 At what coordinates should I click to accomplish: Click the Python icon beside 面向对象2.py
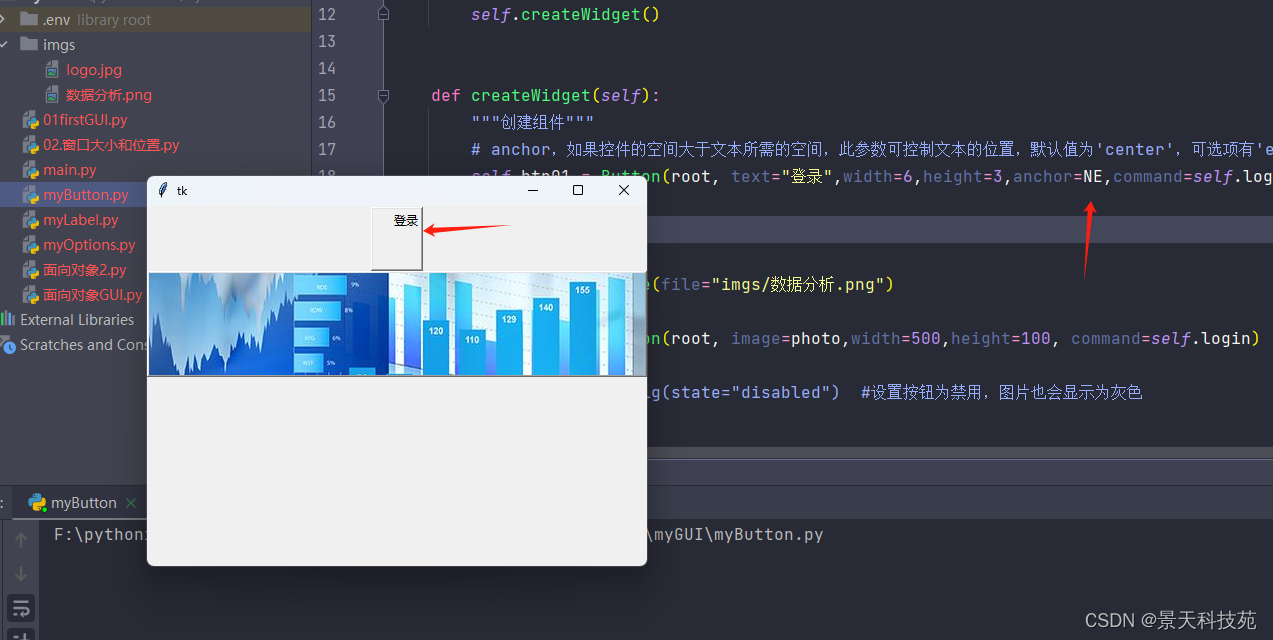30,270
